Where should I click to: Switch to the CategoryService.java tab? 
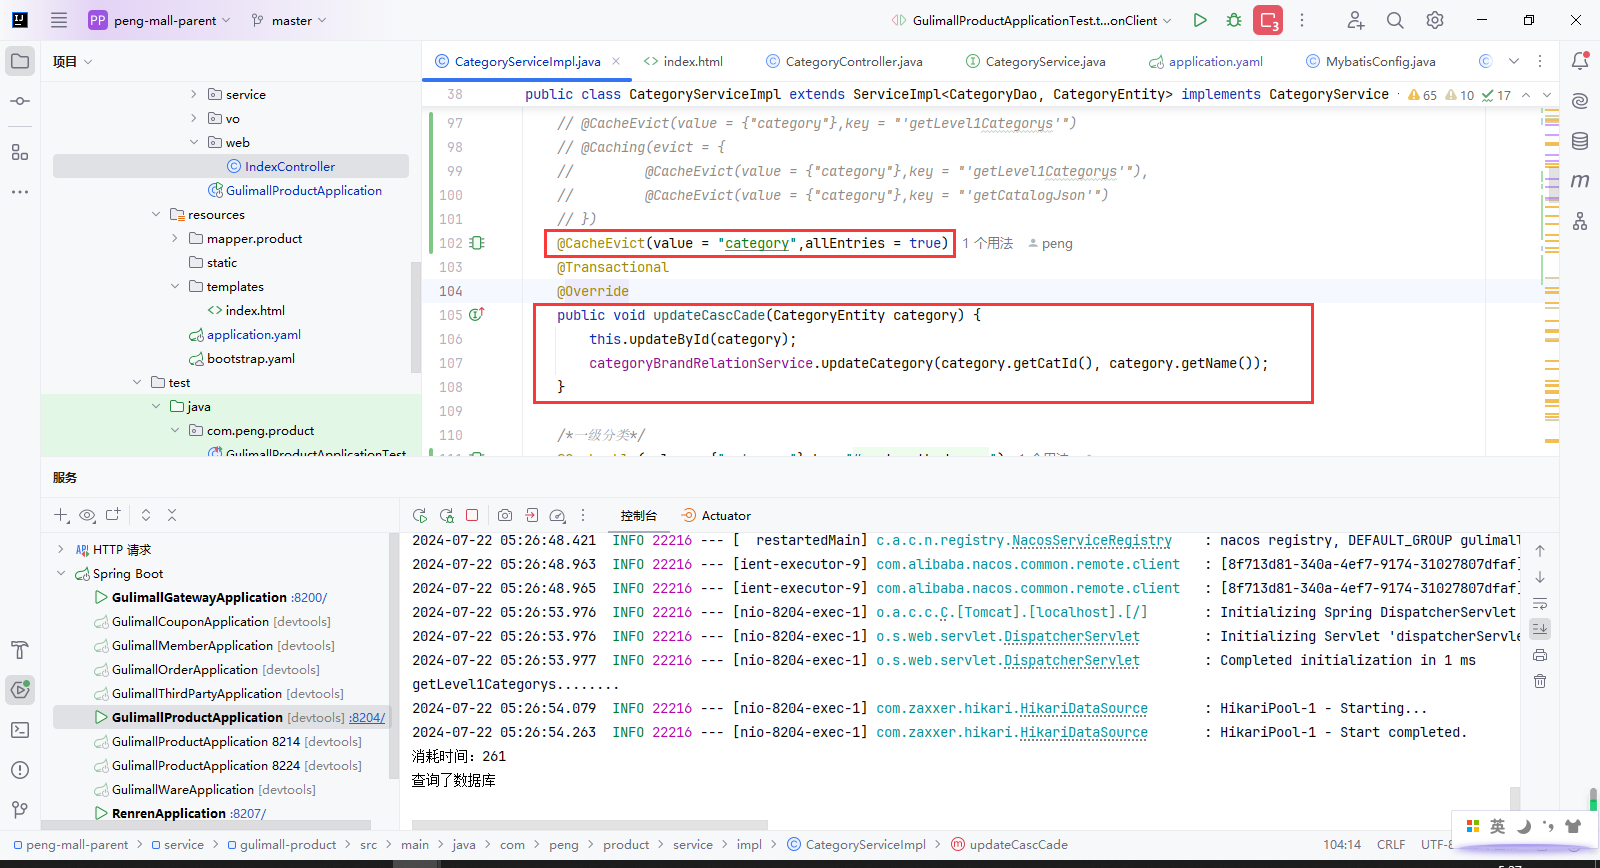pyautogui.click(x=1036, y=61)
